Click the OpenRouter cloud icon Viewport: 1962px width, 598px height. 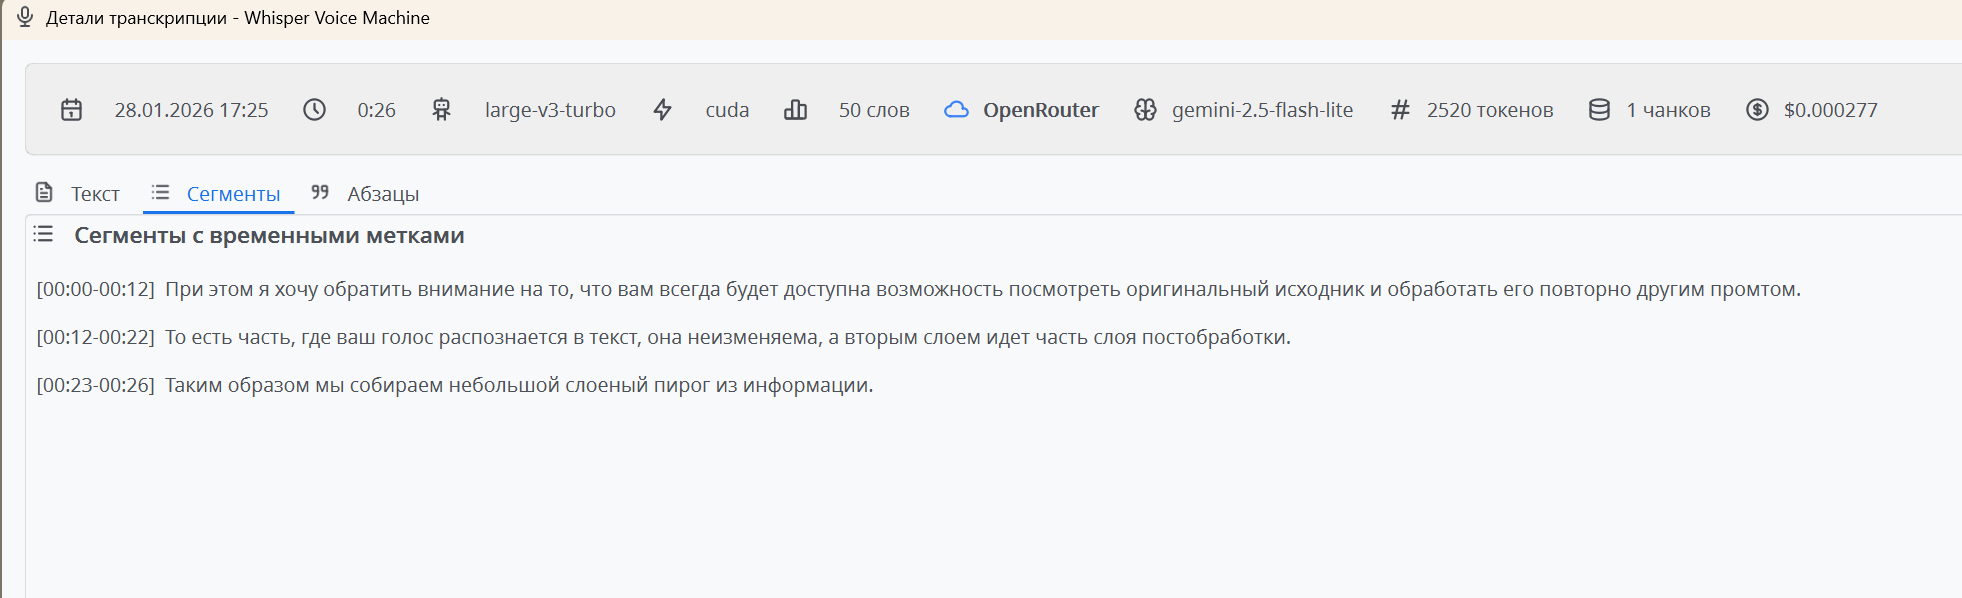tap(956, 110)
